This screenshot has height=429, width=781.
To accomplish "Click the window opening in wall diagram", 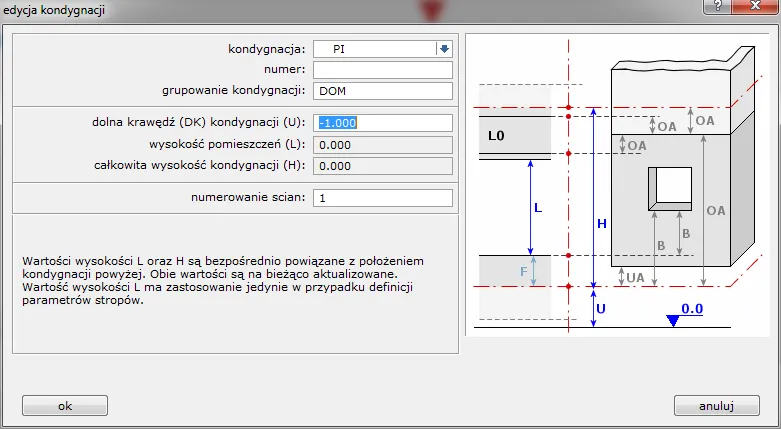I will pyautogui.click(x=672, y=188).
